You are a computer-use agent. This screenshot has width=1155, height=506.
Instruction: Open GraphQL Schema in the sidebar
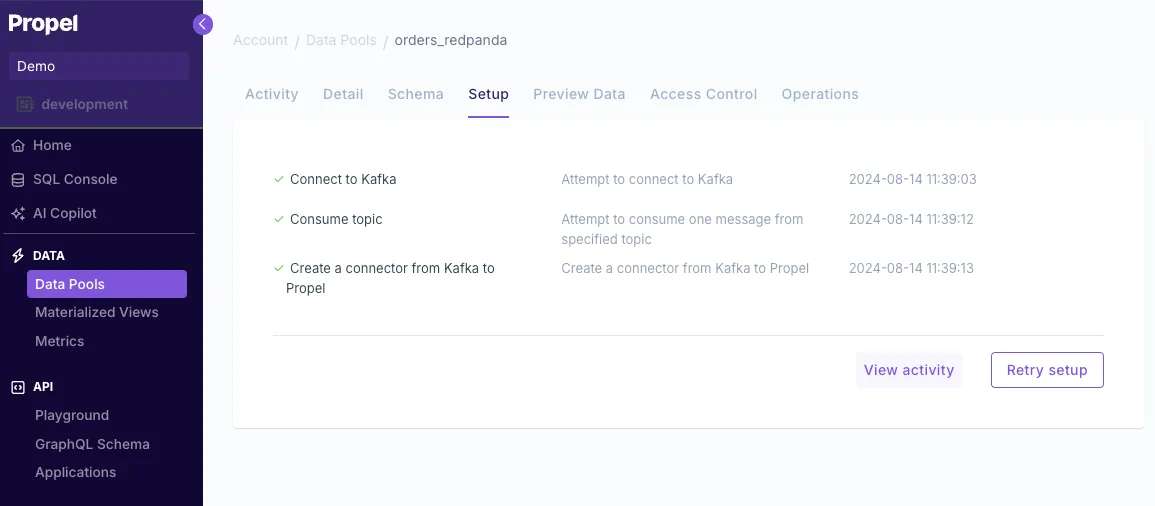pyautogui.click(x=92, y=444)
